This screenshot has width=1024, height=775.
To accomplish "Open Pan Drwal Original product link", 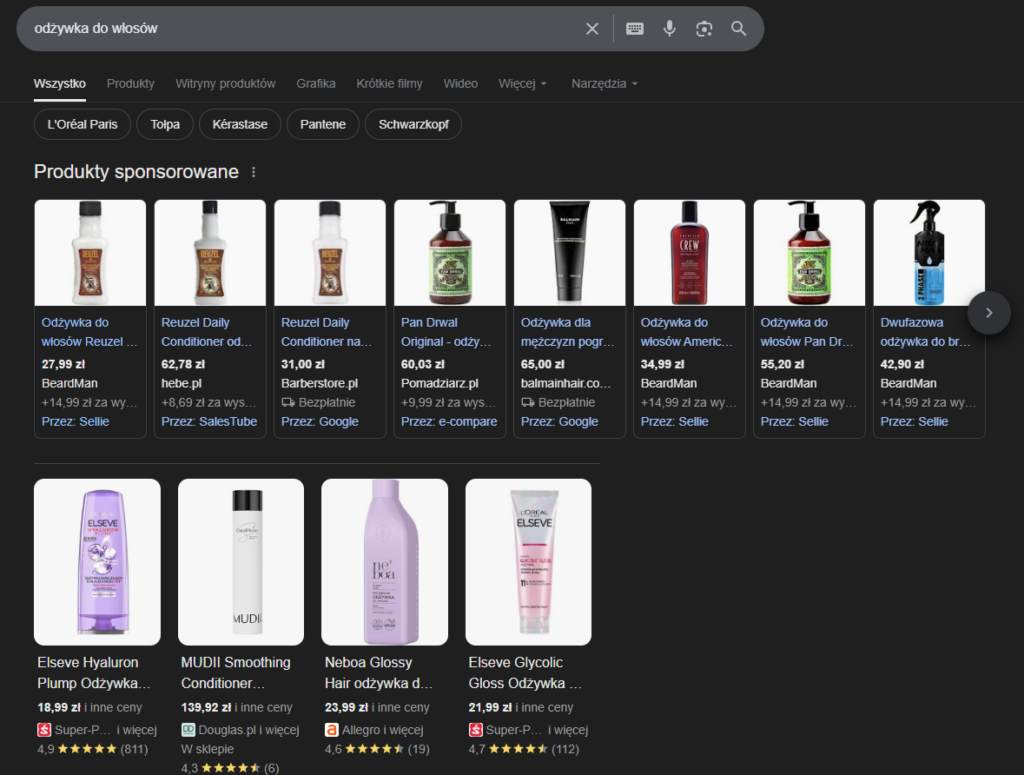I will 445,332.
